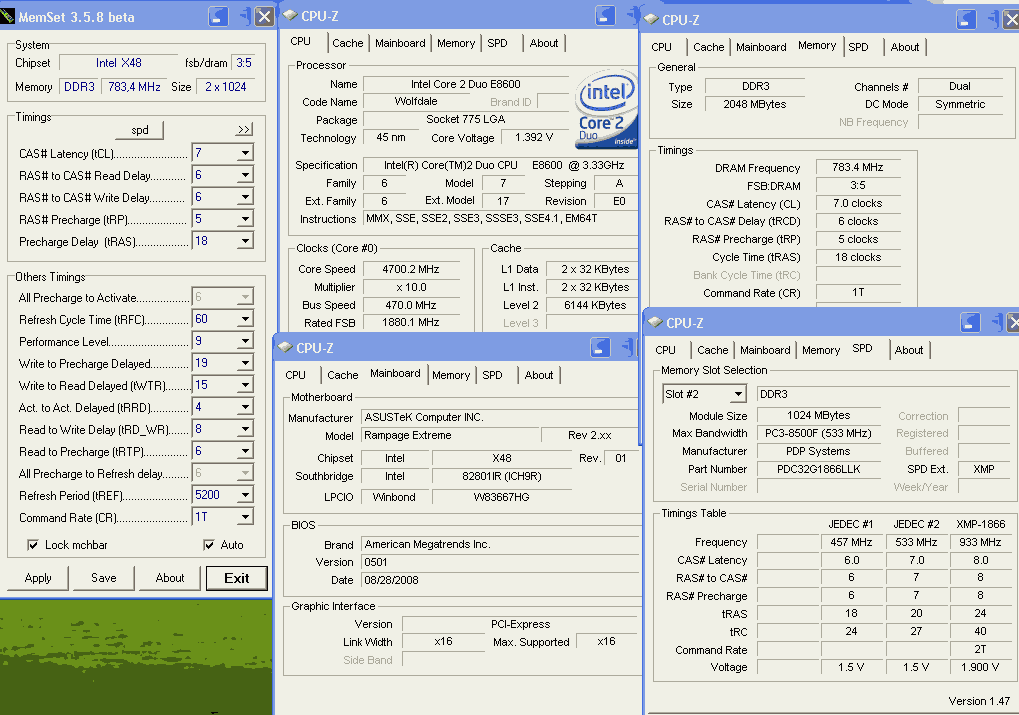1019x715 pixels.
Task: Click the DRAM Frequency value 783.4 MHz
Action: [858, 167]
